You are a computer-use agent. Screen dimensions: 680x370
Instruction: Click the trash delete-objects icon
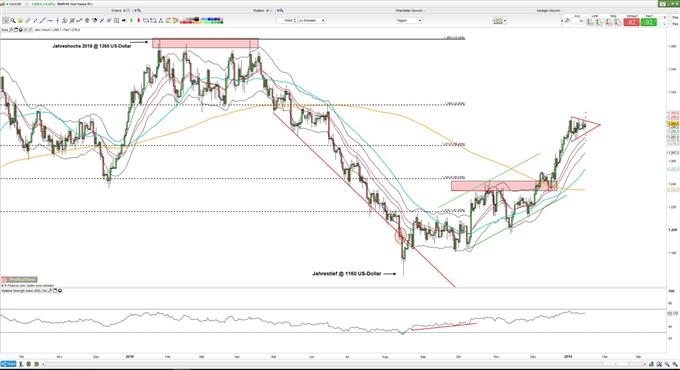click(87, 20)
